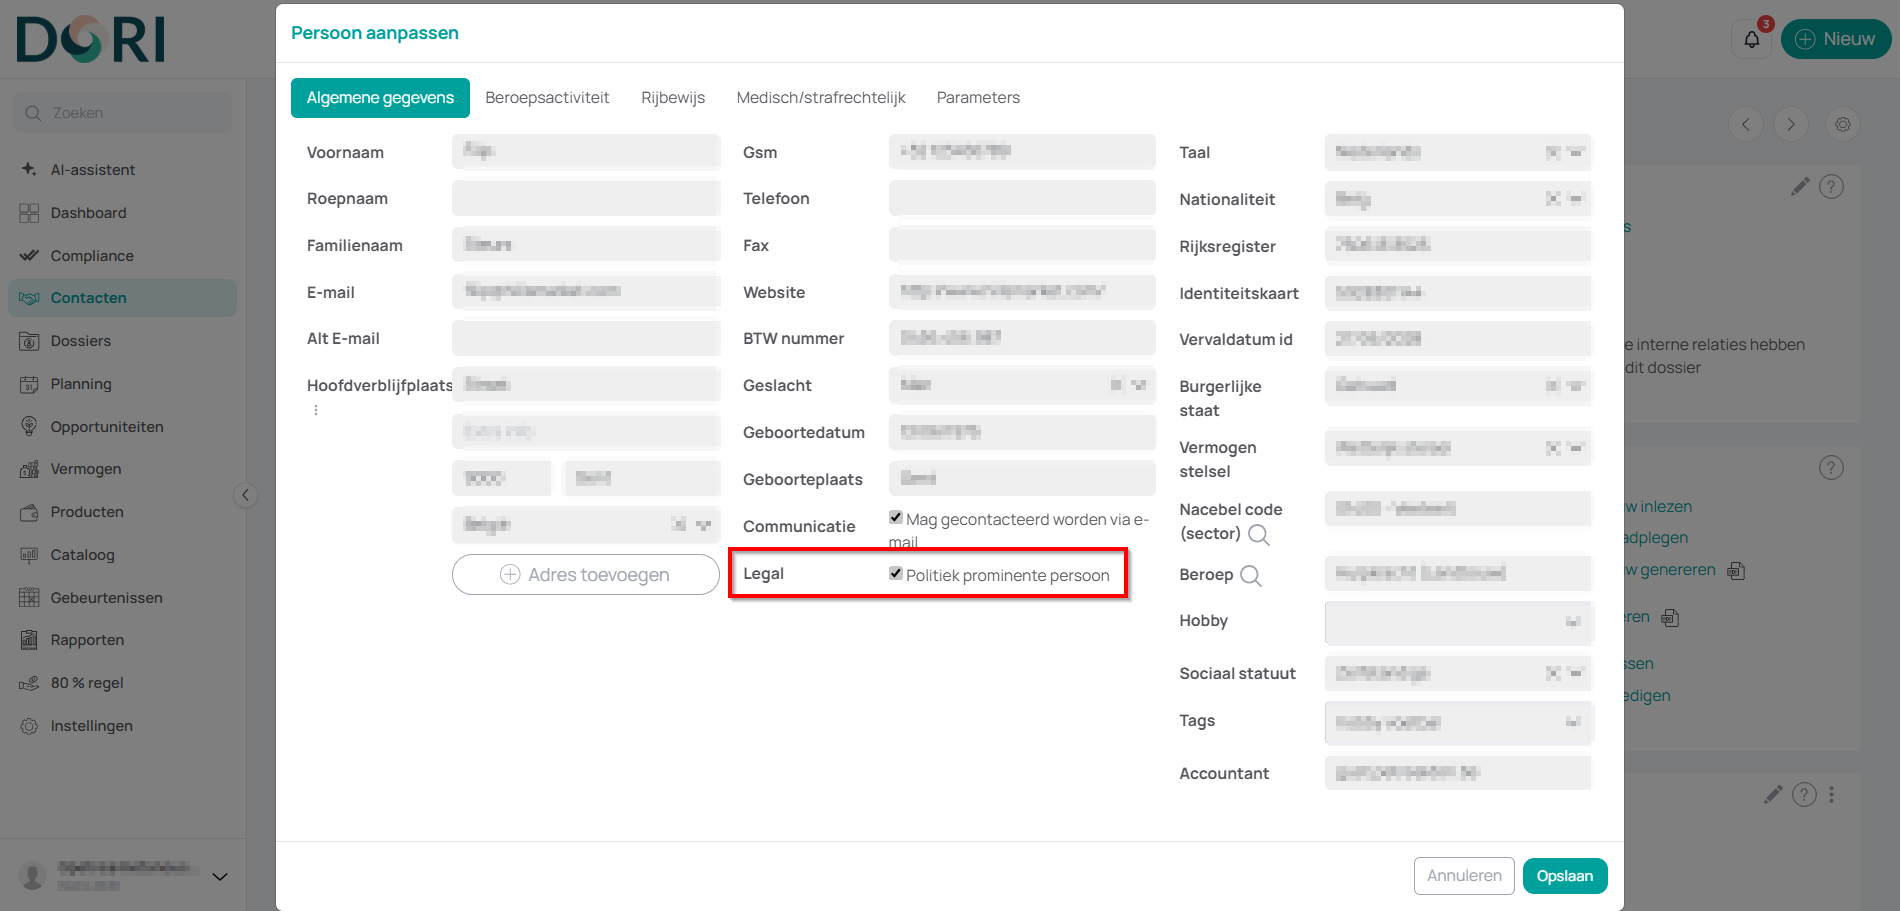Switch to the Medisch/strafrechtelijk tab
This screenshot has height=911, width=1901.
tap(821, 98)
